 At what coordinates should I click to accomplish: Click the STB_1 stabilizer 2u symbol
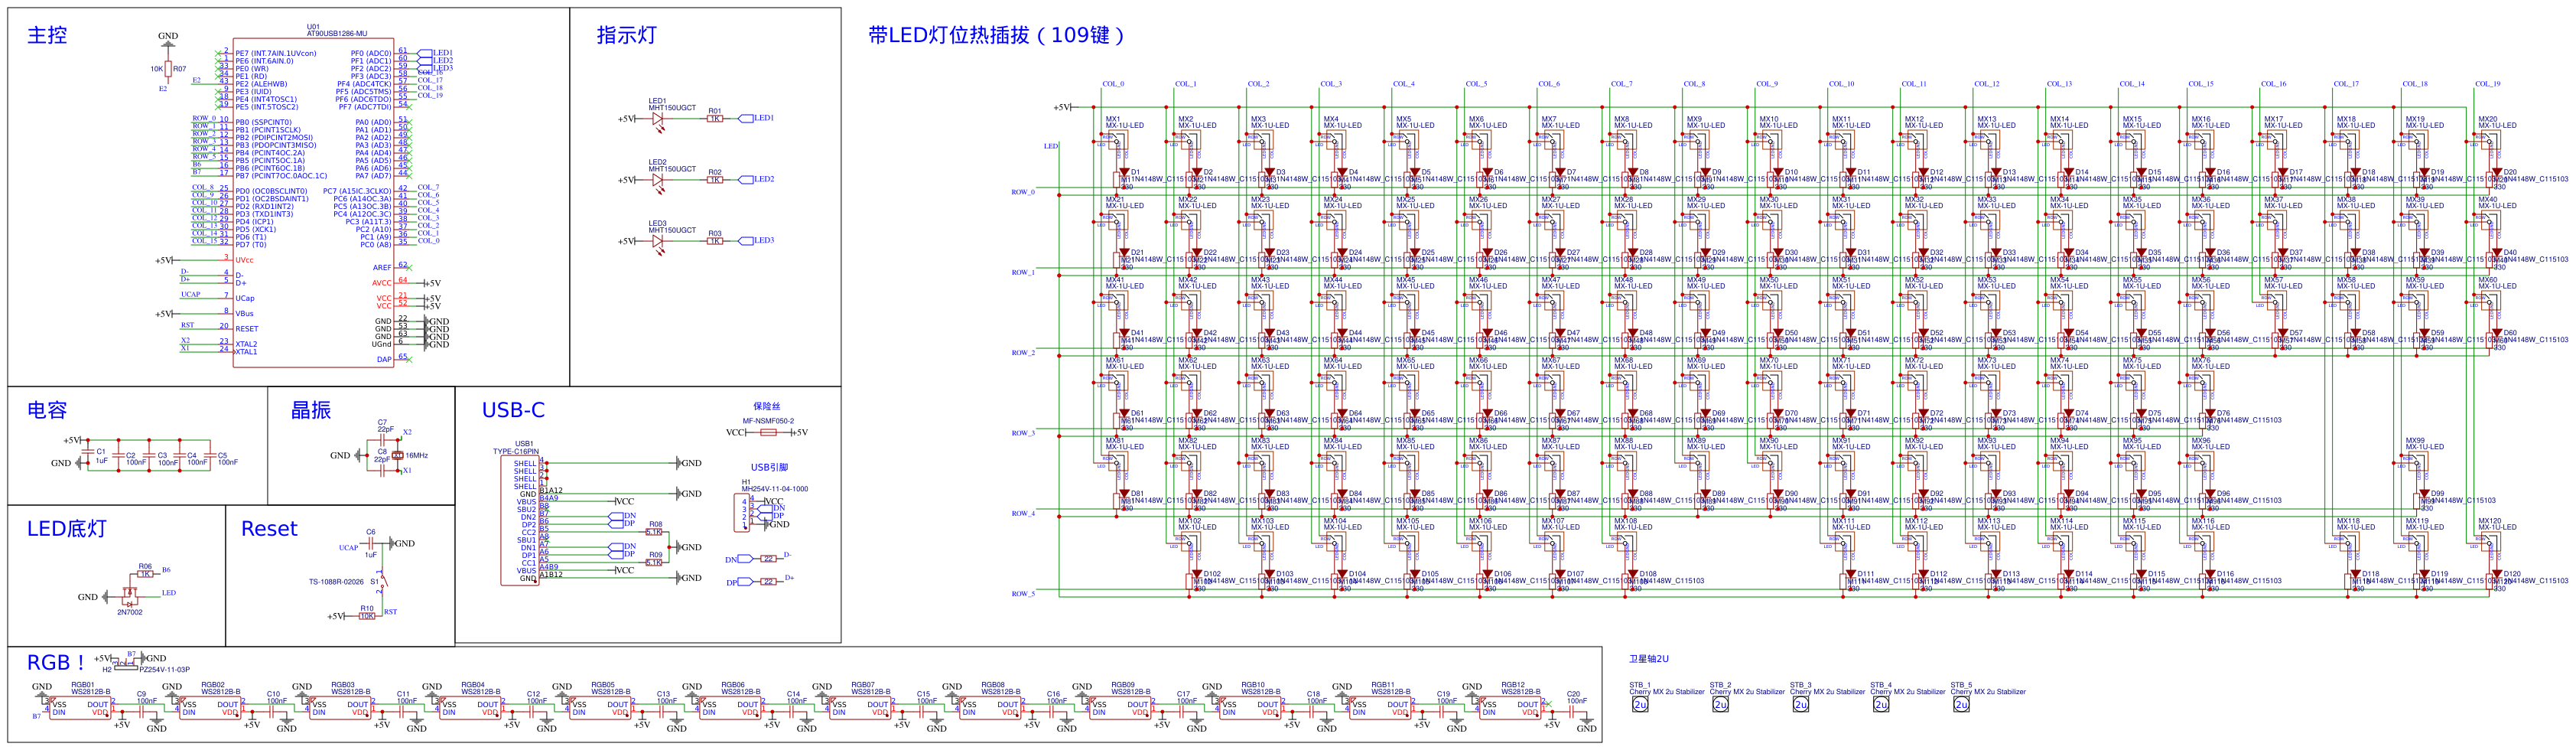pos(1640,704)
